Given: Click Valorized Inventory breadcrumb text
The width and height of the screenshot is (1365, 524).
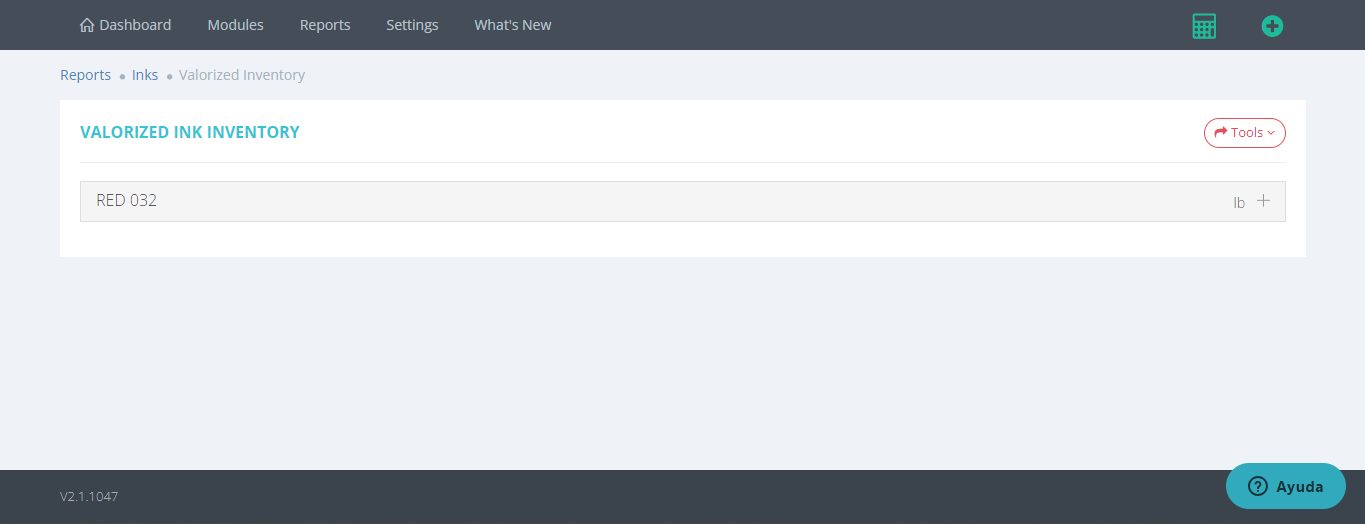Looking at the screenshot, I should tap(242, 75).
